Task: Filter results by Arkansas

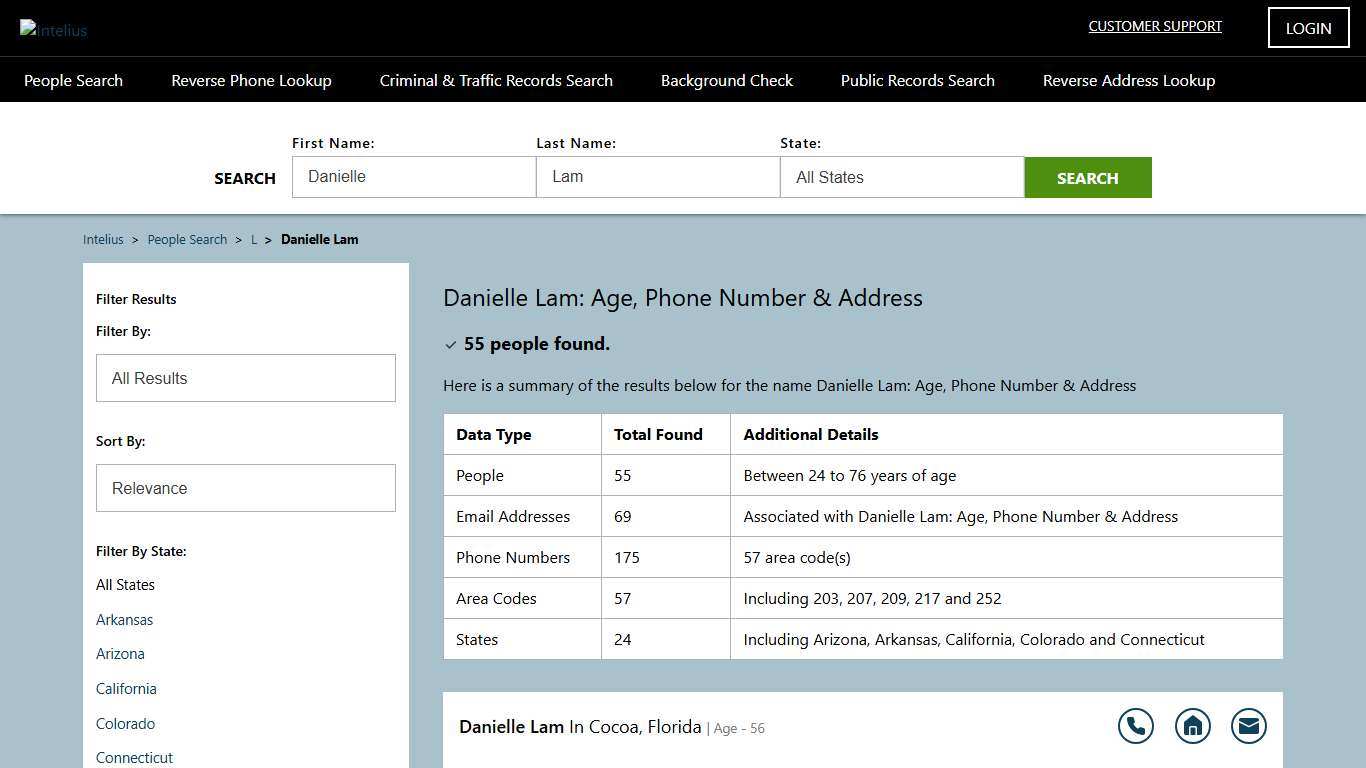Action: coord(124,620)
